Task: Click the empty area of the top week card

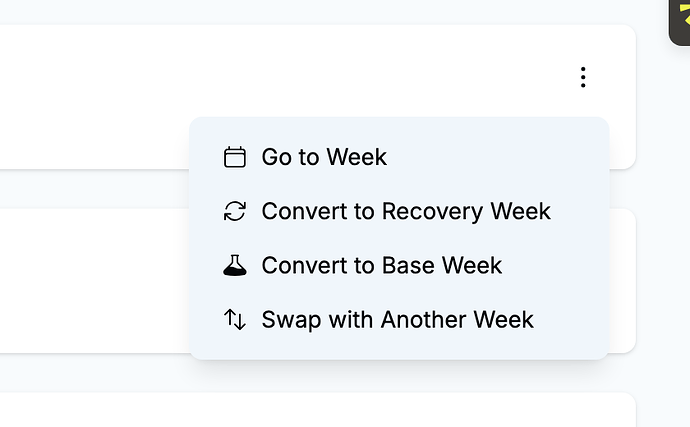Action: (x=250, y=80)
